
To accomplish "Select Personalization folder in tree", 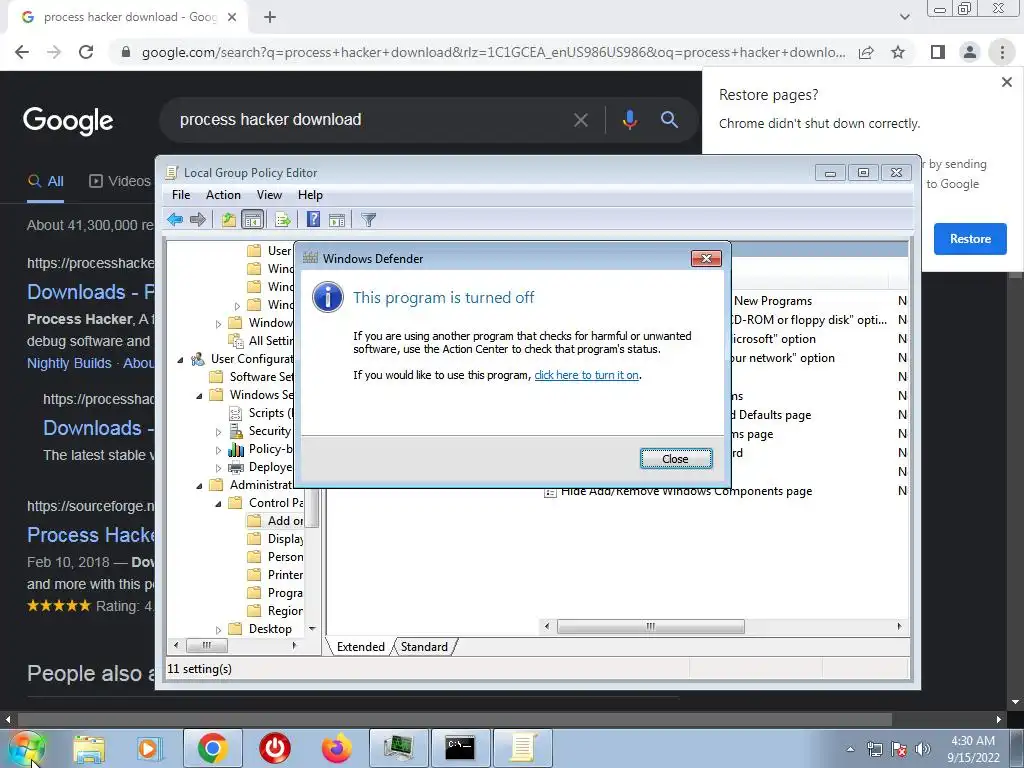I will [x=276, y=557].
